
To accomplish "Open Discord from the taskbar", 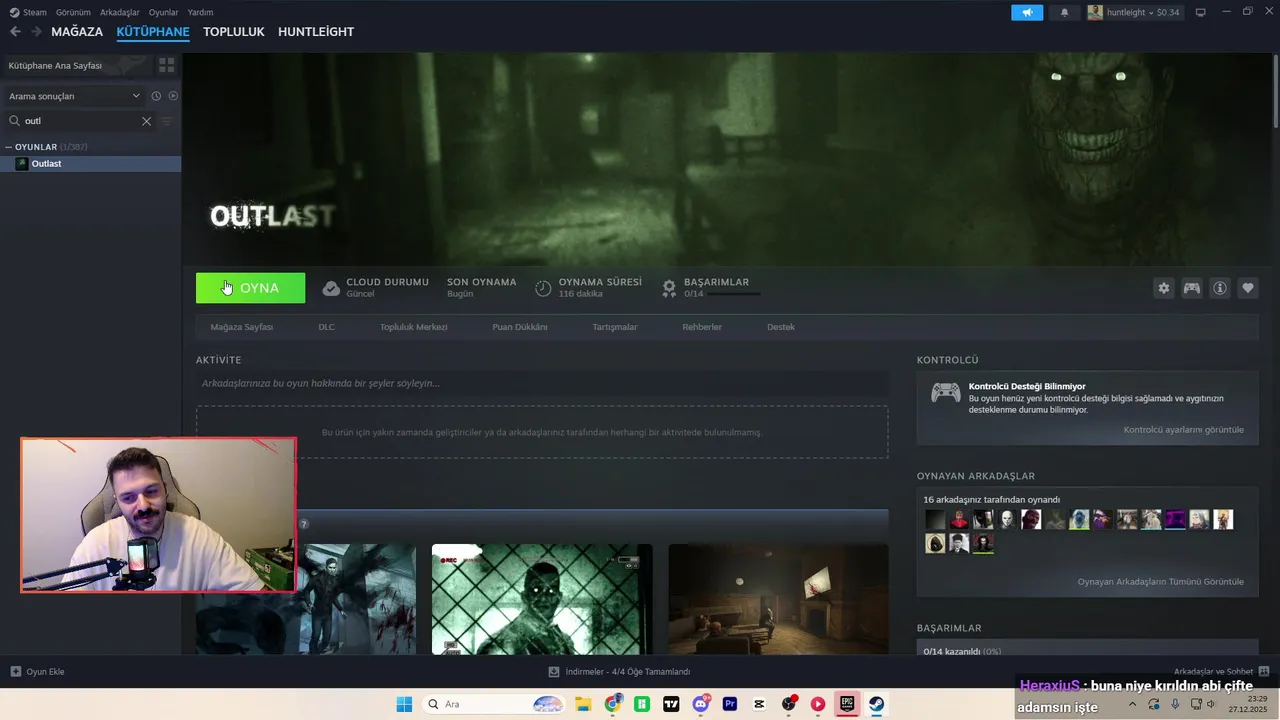I will tap(701, 704).
